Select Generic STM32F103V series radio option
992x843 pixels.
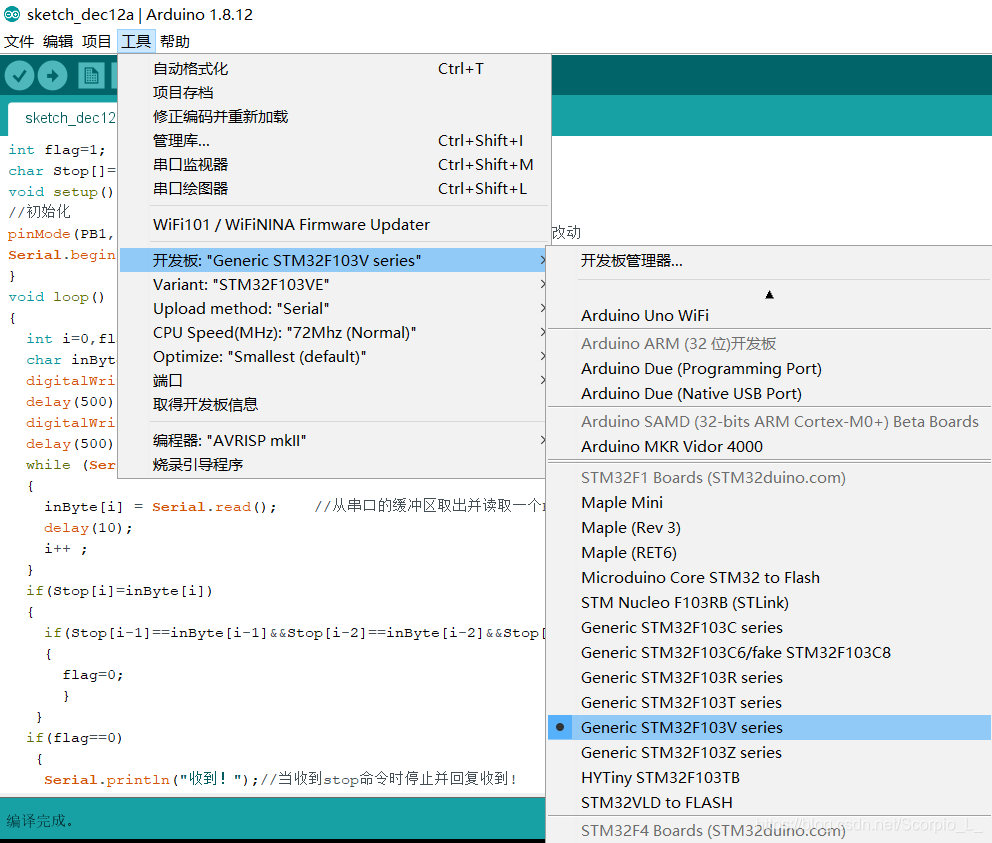[x=769, y=728]
